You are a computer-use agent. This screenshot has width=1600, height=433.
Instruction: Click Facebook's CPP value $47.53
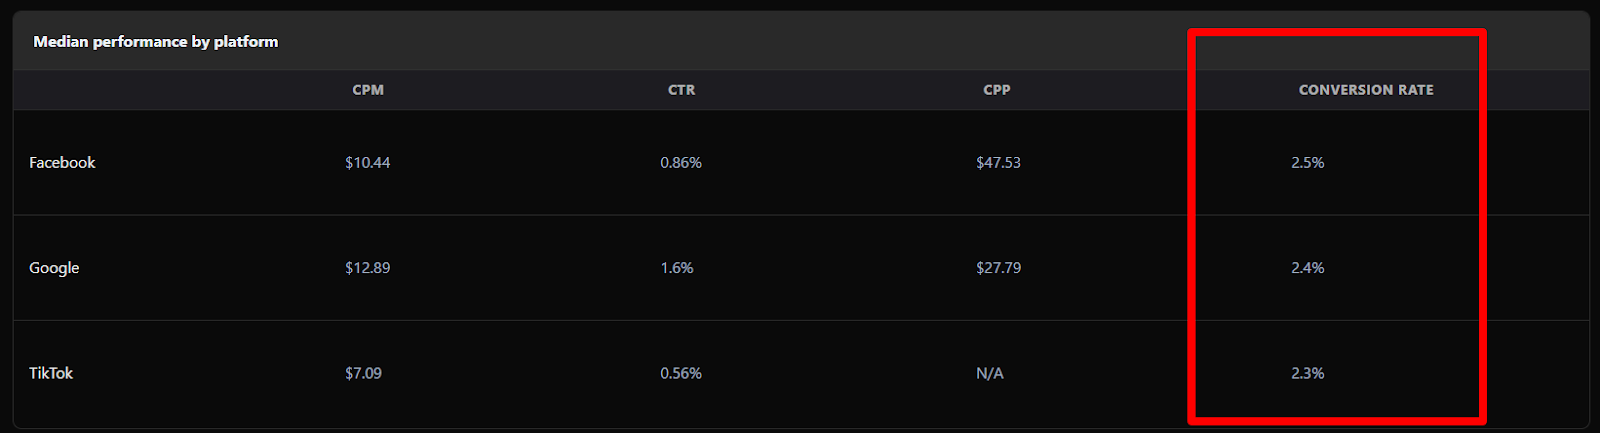998,163
